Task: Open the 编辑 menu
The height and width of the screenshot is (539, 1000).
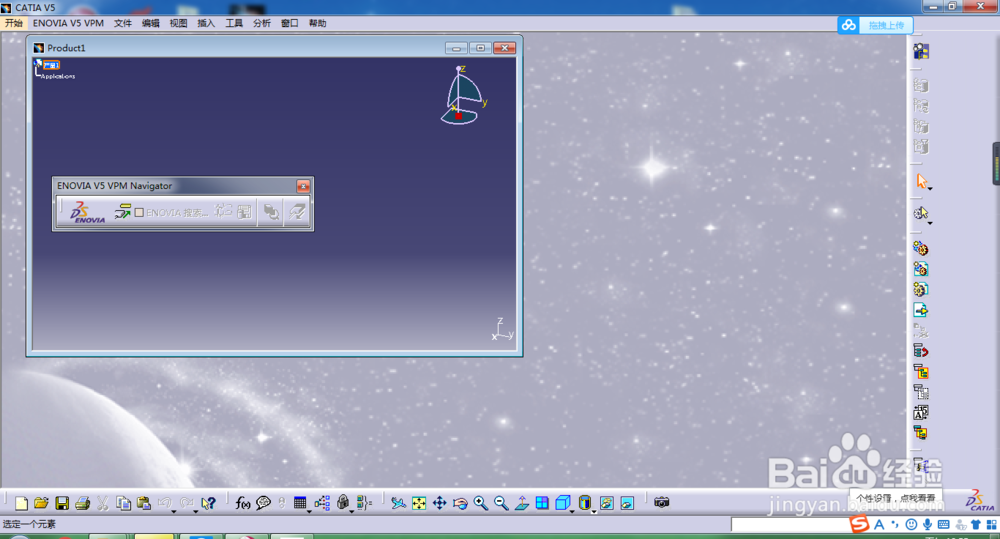Action: tap(151, 23)
